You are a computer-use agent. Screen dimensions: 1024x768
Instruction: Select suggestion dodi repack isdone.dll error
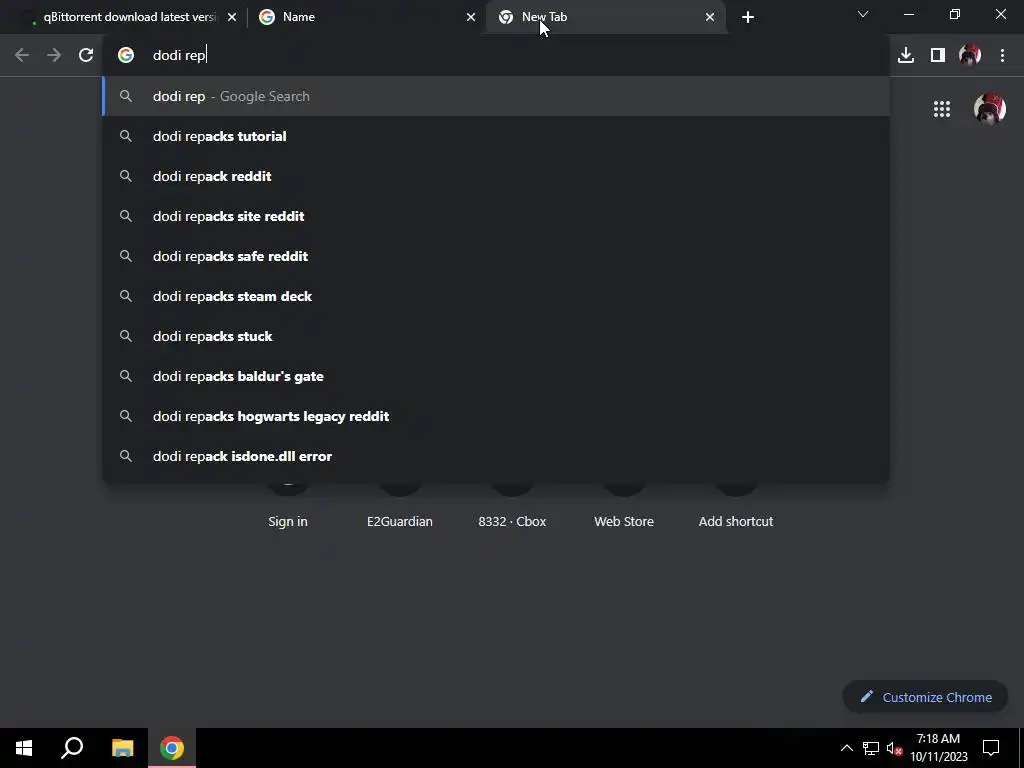coord(496,456)
